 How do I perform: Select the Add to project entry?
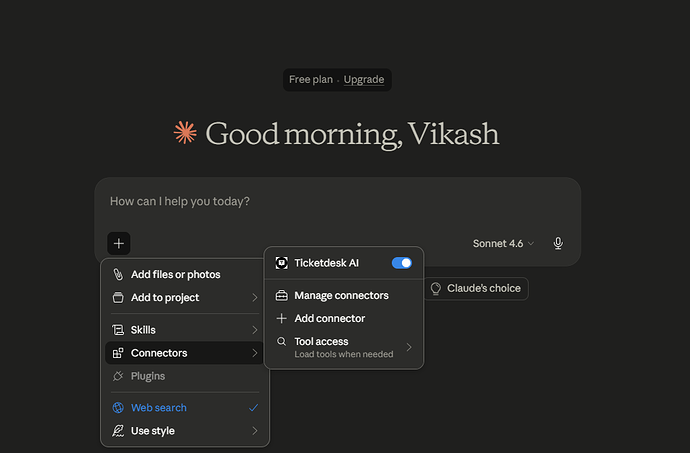coord(185,298)
